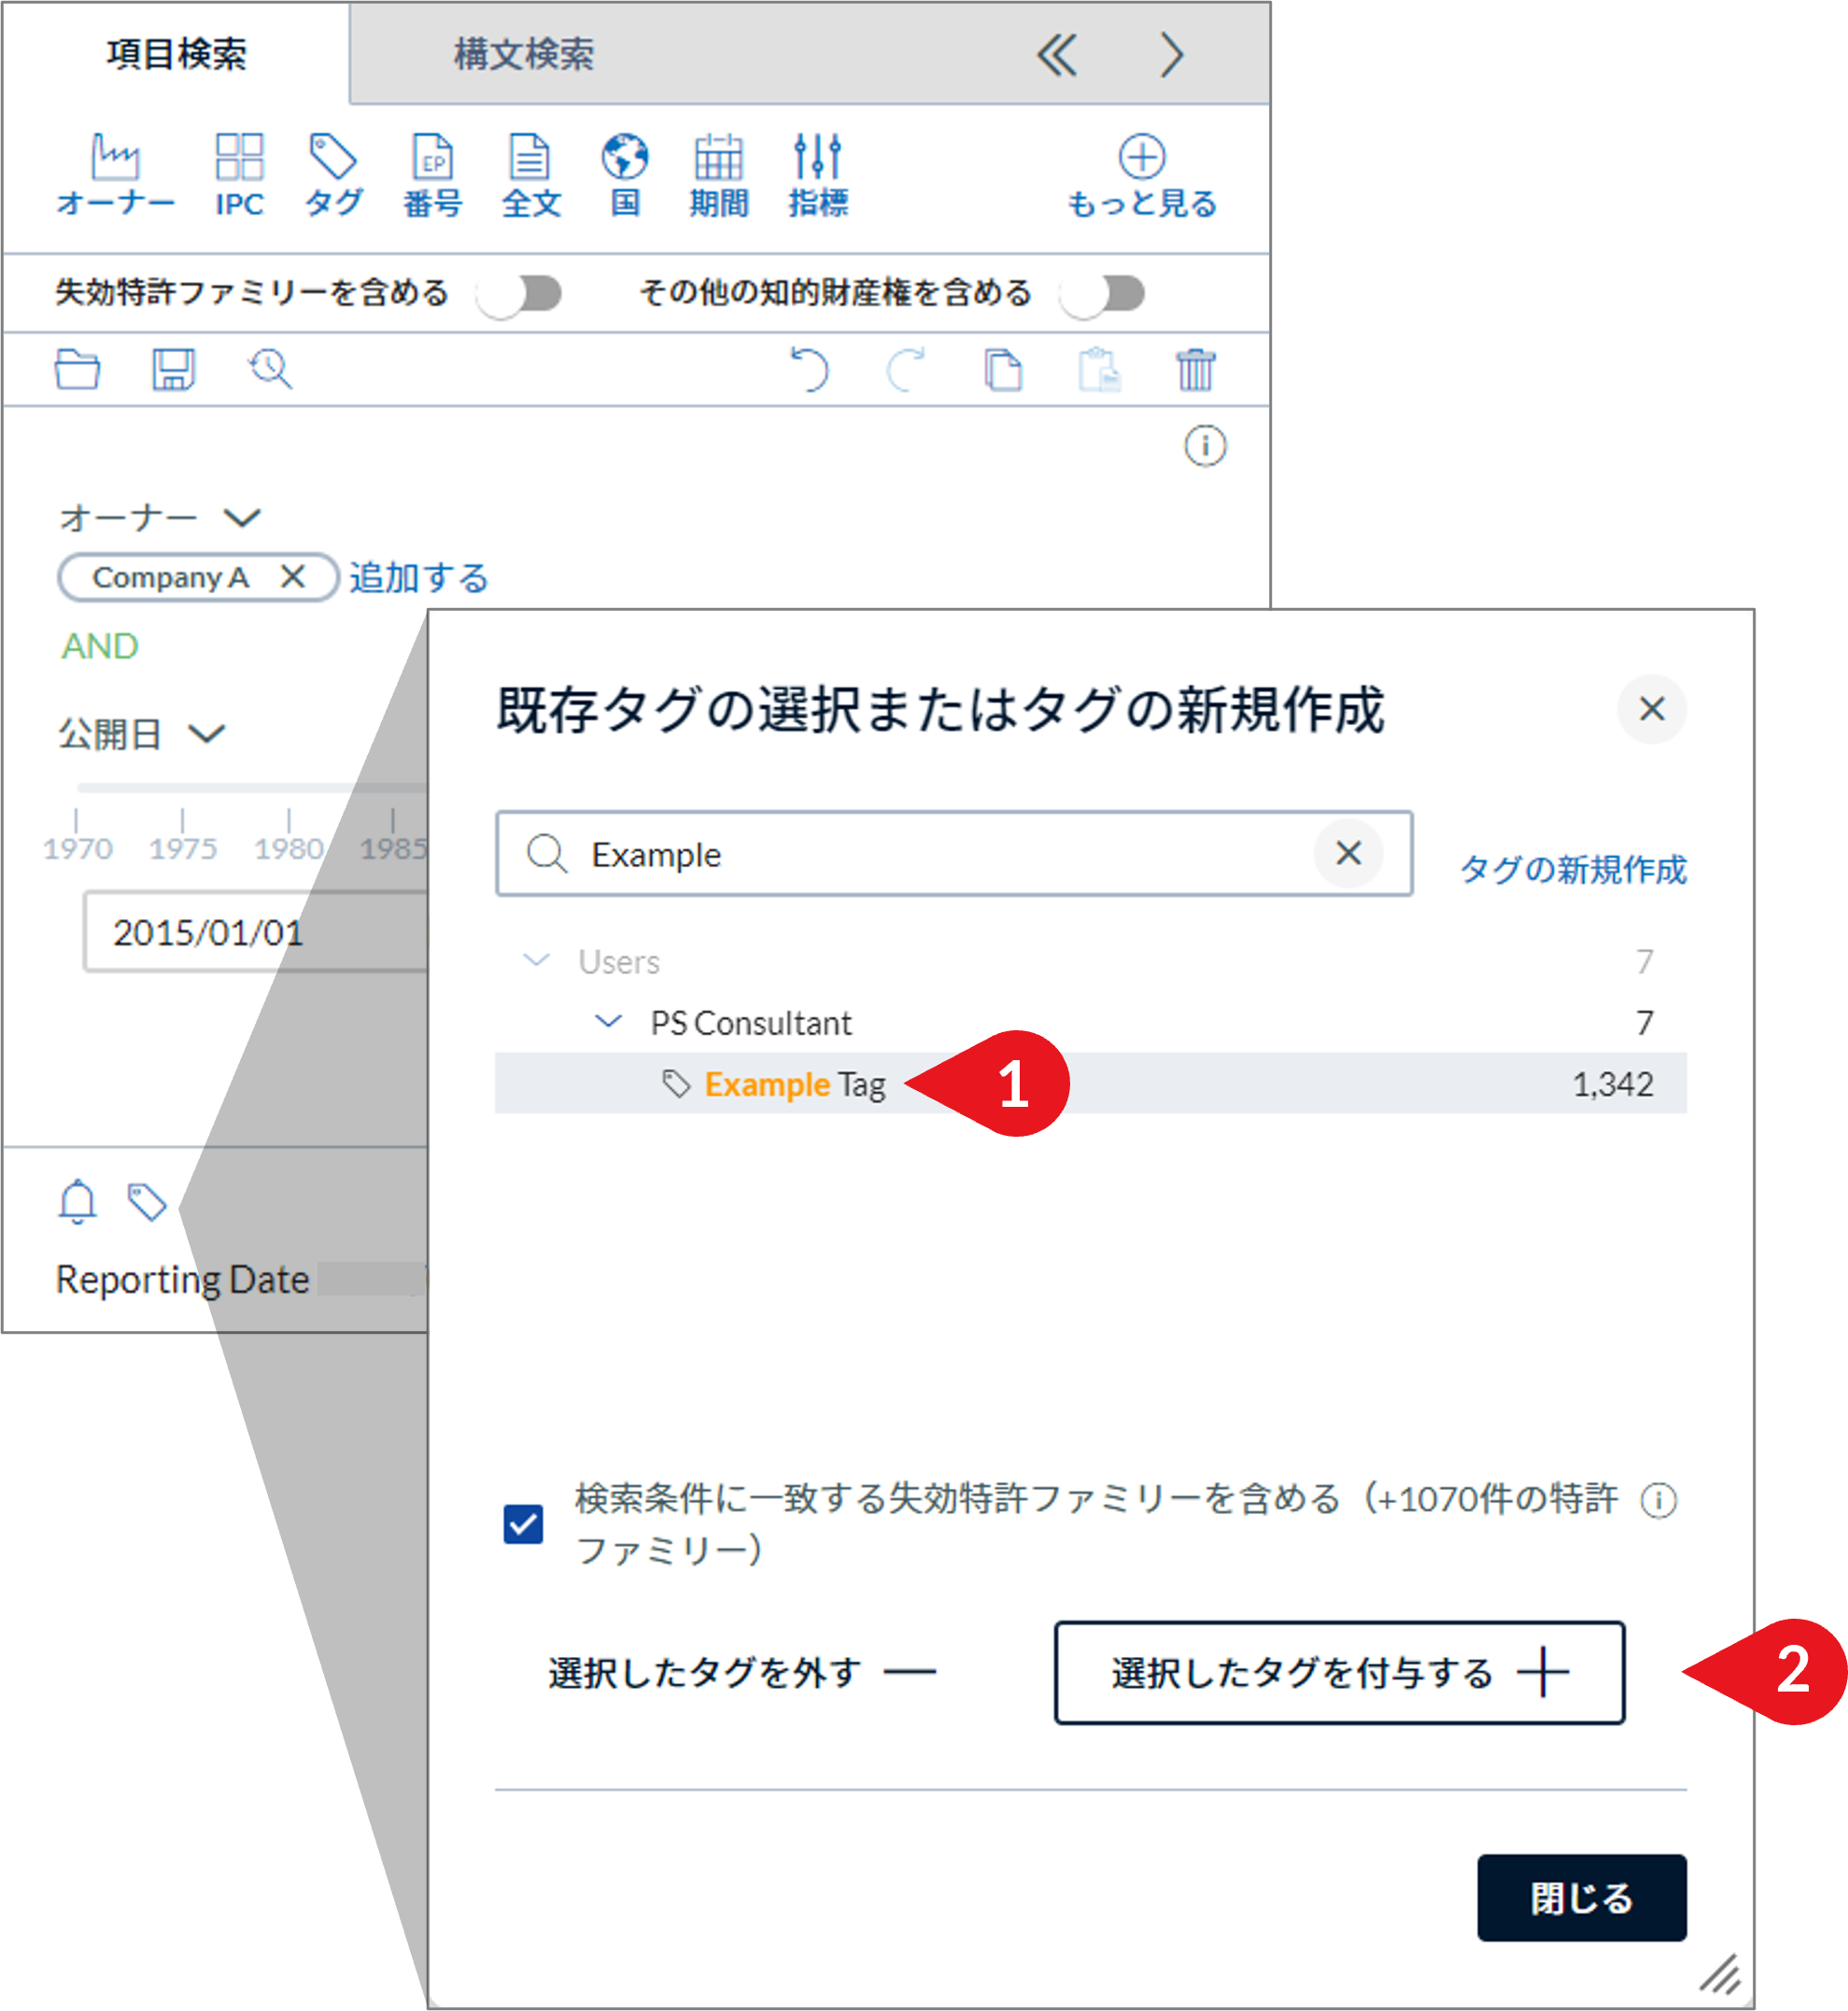Open the IPC classification filter

click(x=239, y=158)
